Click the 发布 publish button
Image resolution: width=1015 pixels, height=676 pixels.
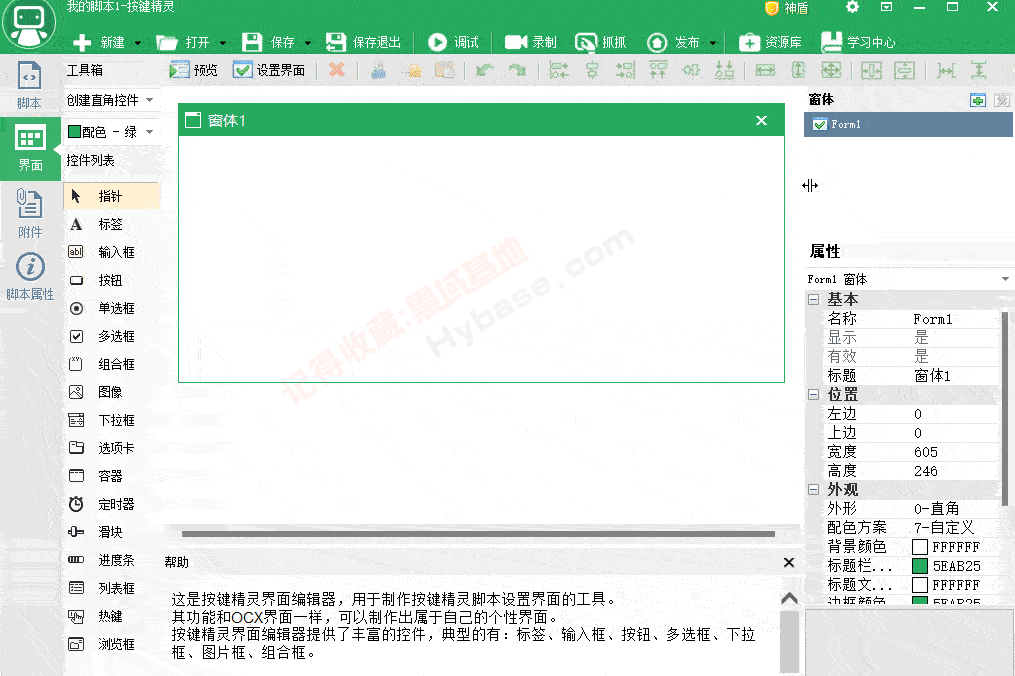point(674,42)
